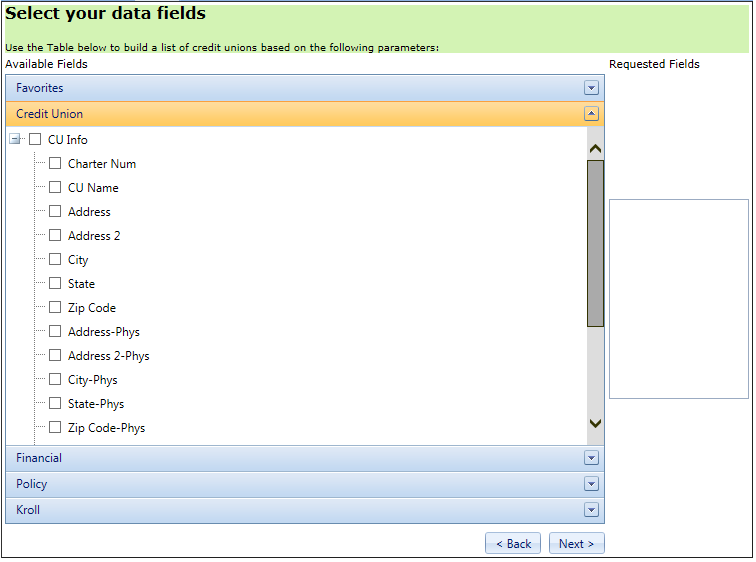
Task: Collapse the Credit Union section arrow icon
Action: [591, 114]
